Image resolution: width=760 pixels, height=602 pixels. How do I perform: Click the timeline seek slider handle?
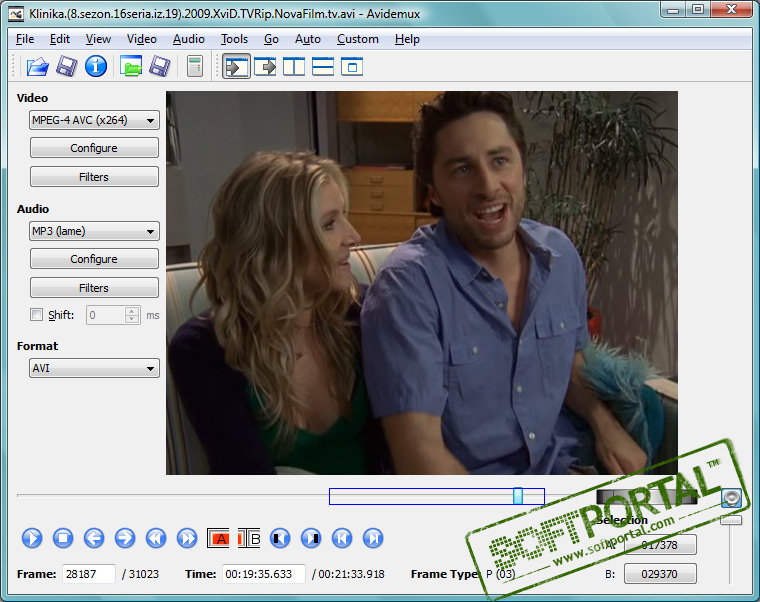coord(518,496)
